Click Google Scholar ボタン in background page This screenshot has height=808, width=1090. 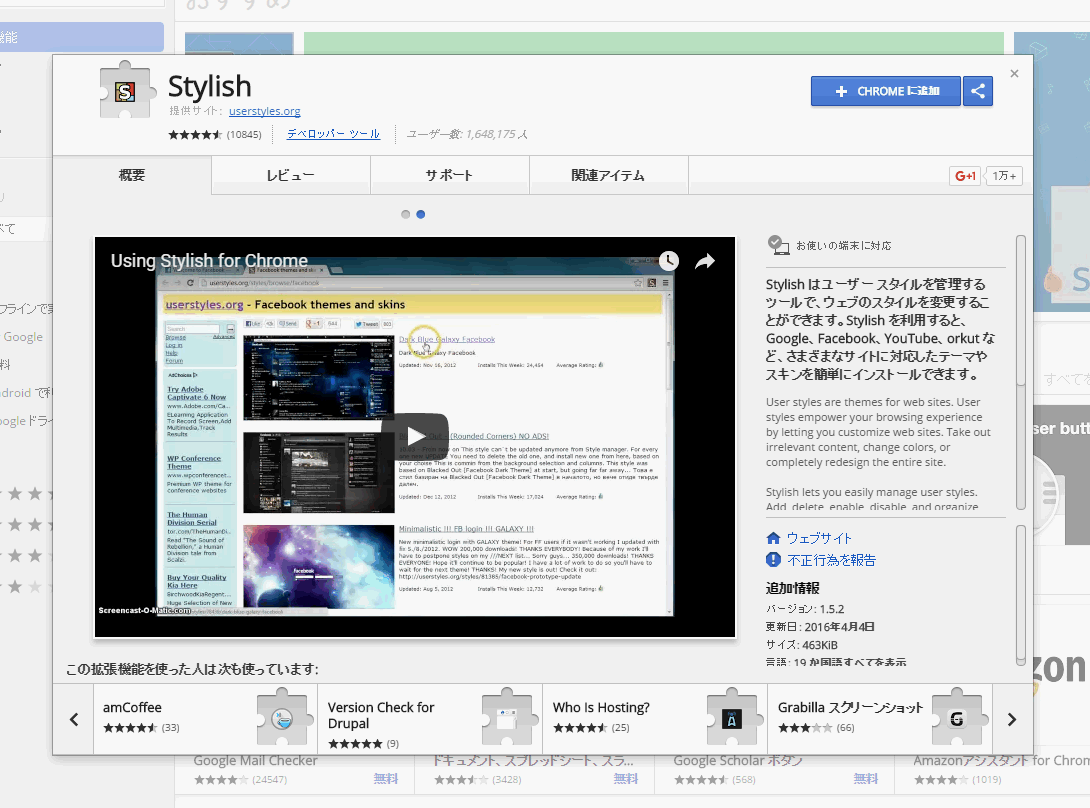tap(738, 761)
